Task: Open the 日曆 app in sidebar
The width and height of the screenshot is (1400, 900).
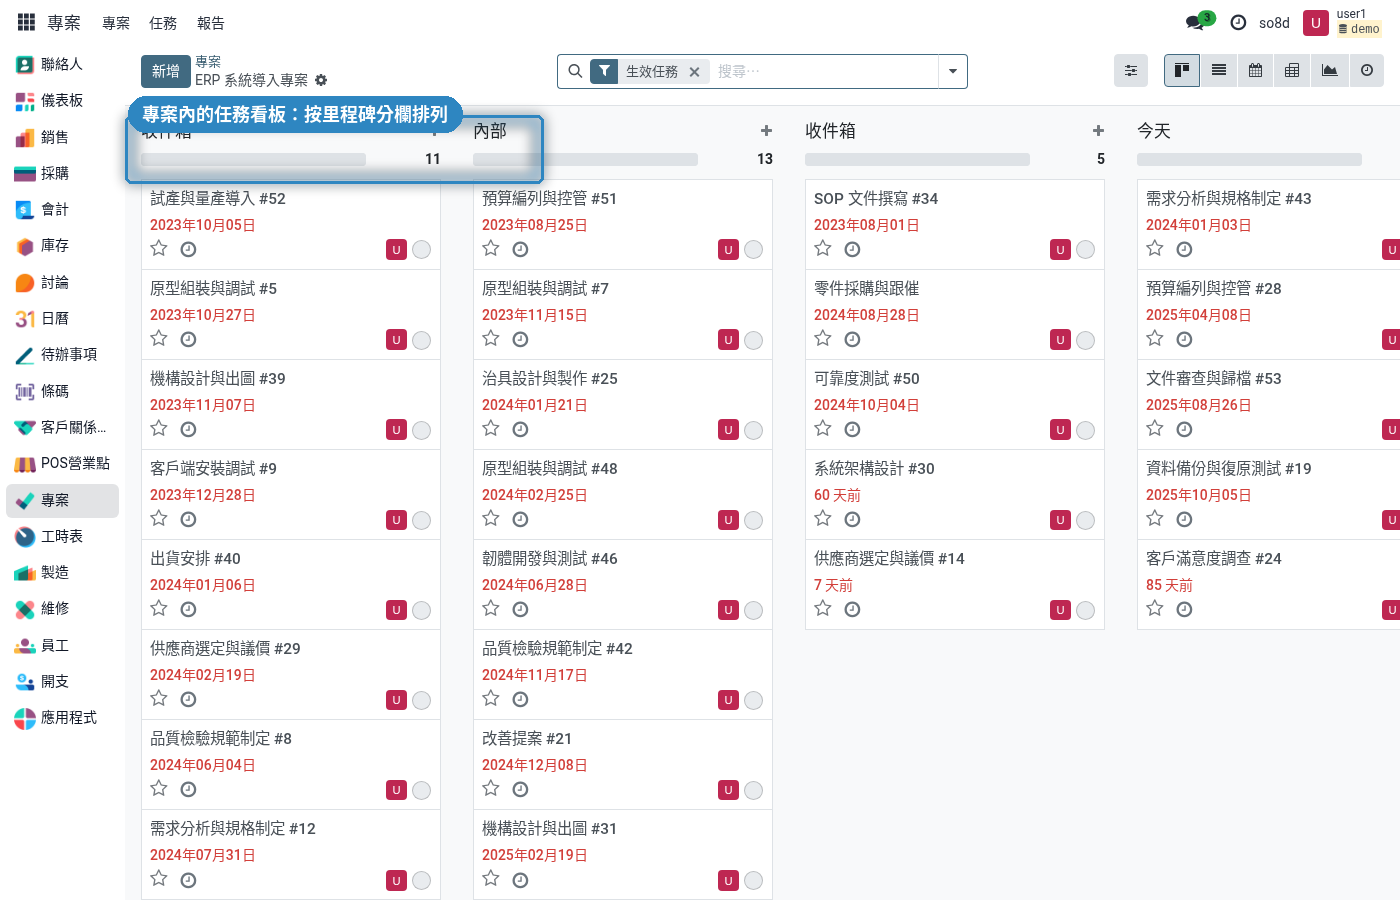Action: coord(62,318)
